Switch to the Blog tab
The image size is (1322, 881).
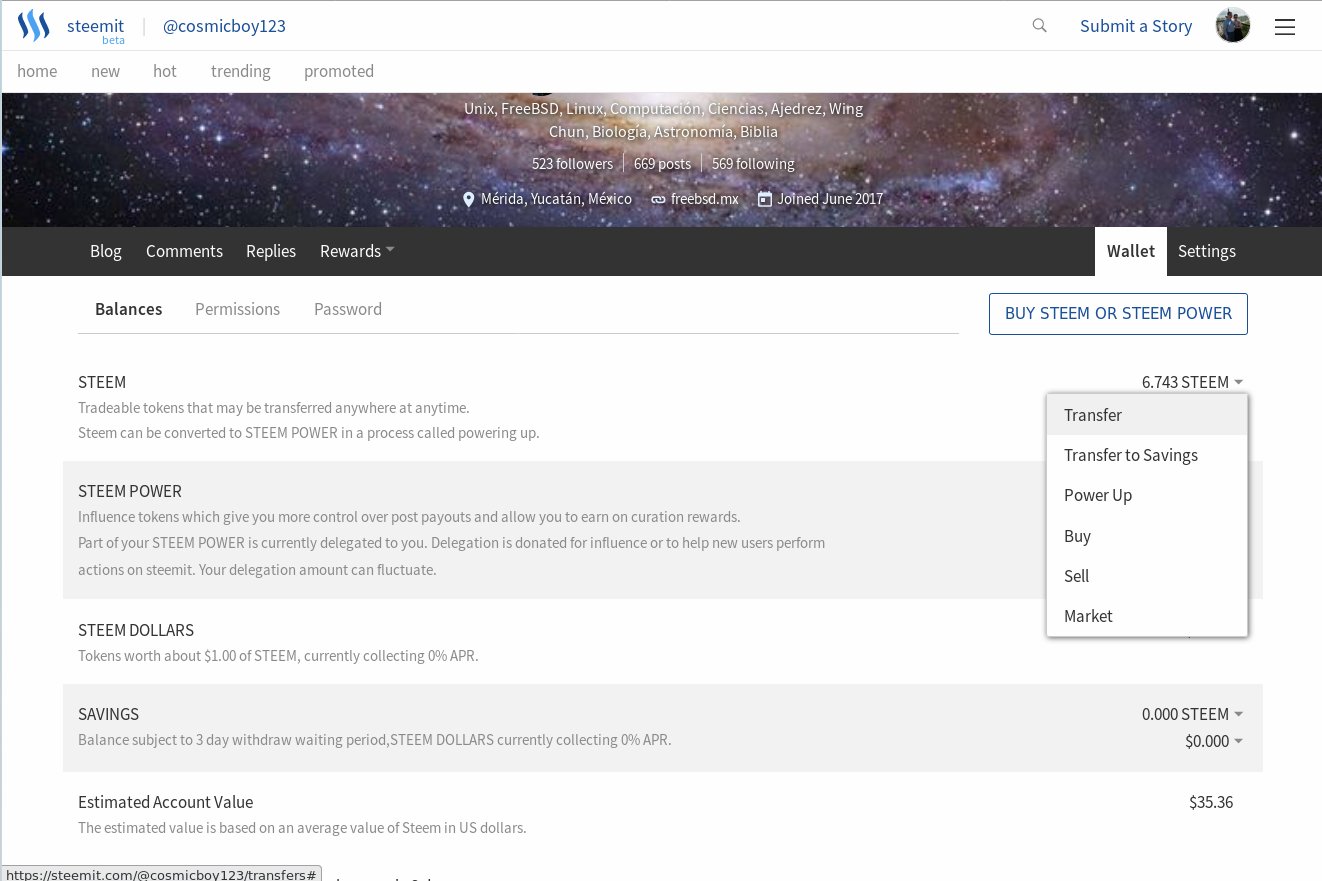click(x=106, y=251)
